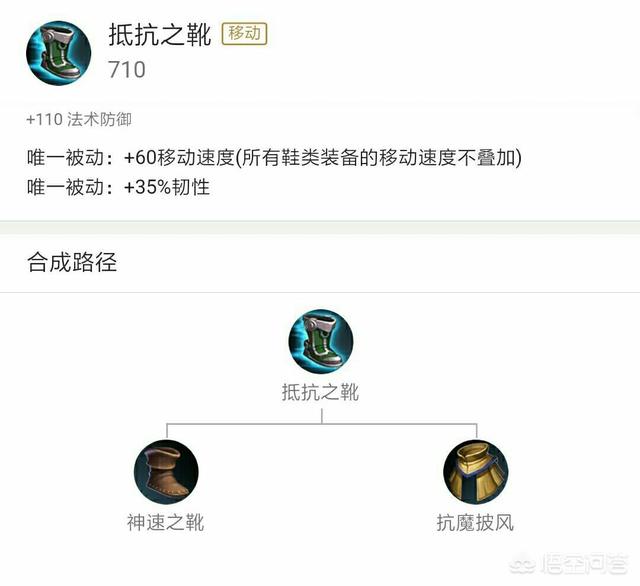Select the 抵抗之靴 label in synthesis tree
Image resolution: width=640 pixels, height=586 pixels.
(320, 392)
